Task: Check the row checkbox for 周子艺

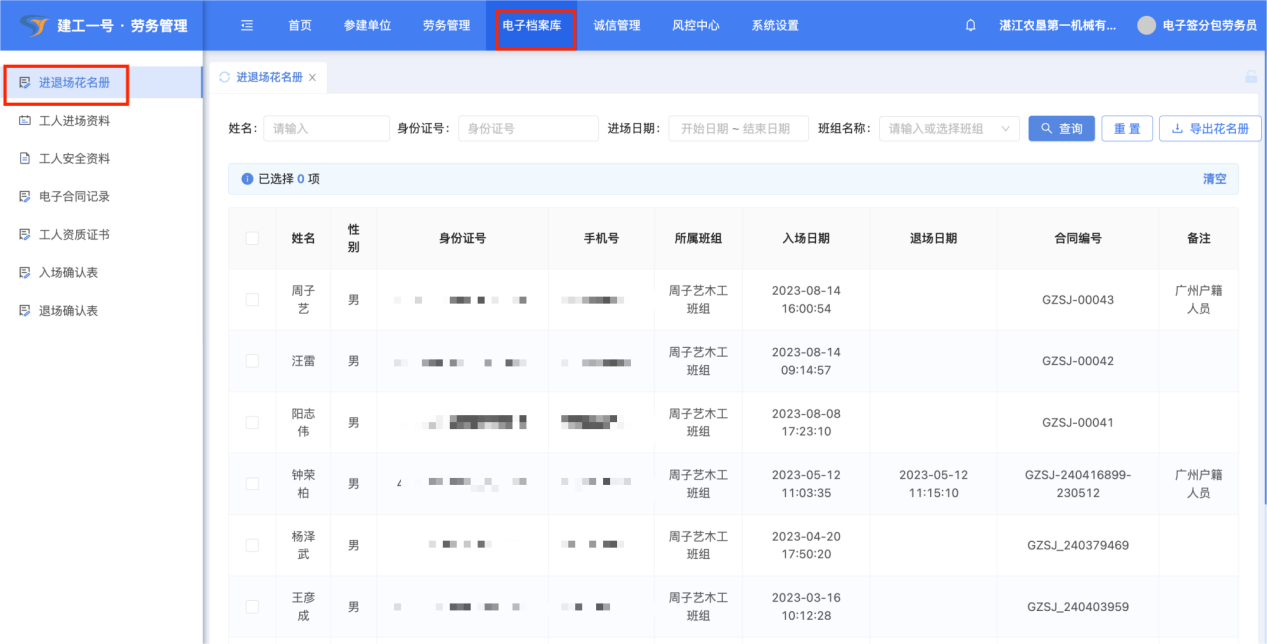Action: (x=252, y=300)
